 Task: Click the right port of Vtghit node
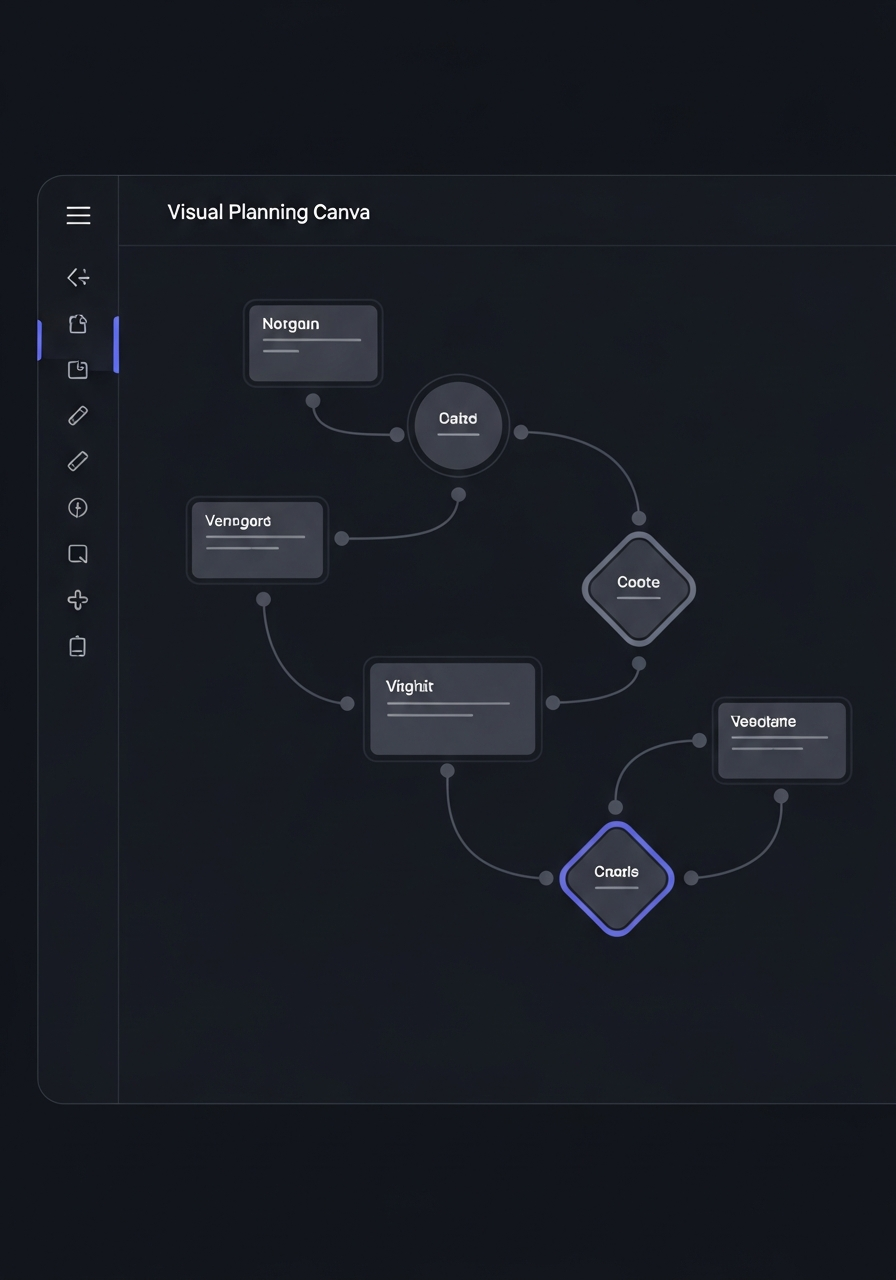[x=553, y=703]
